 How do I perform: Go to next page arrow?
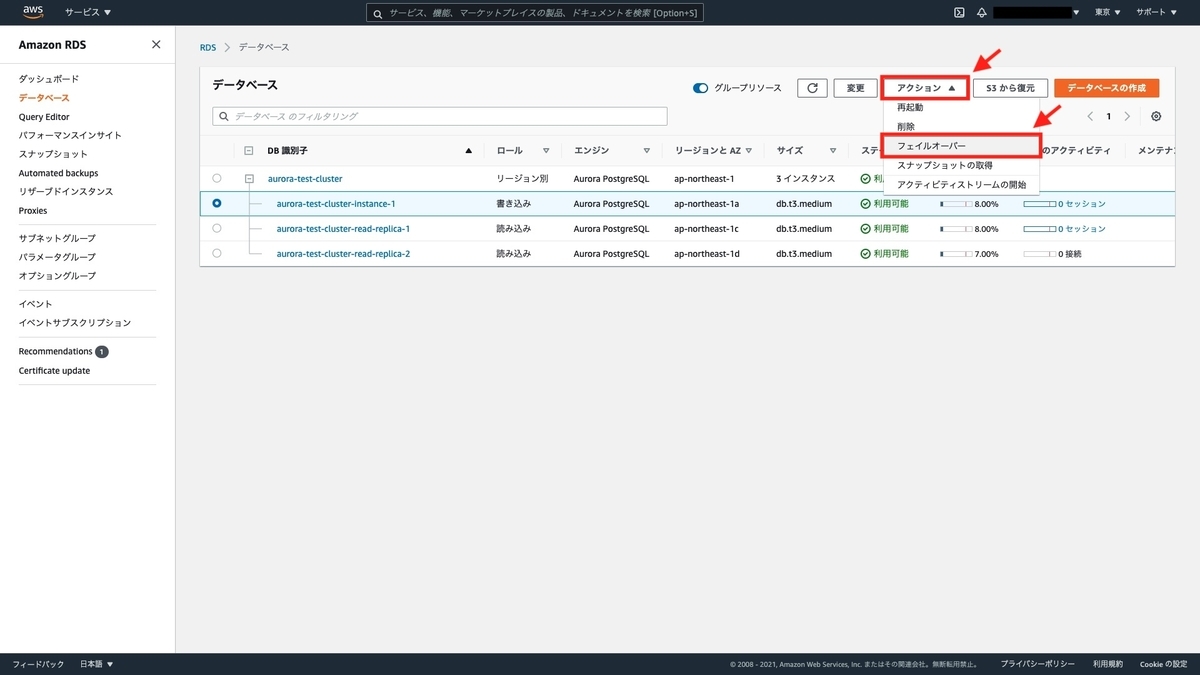coord(1127,116)
